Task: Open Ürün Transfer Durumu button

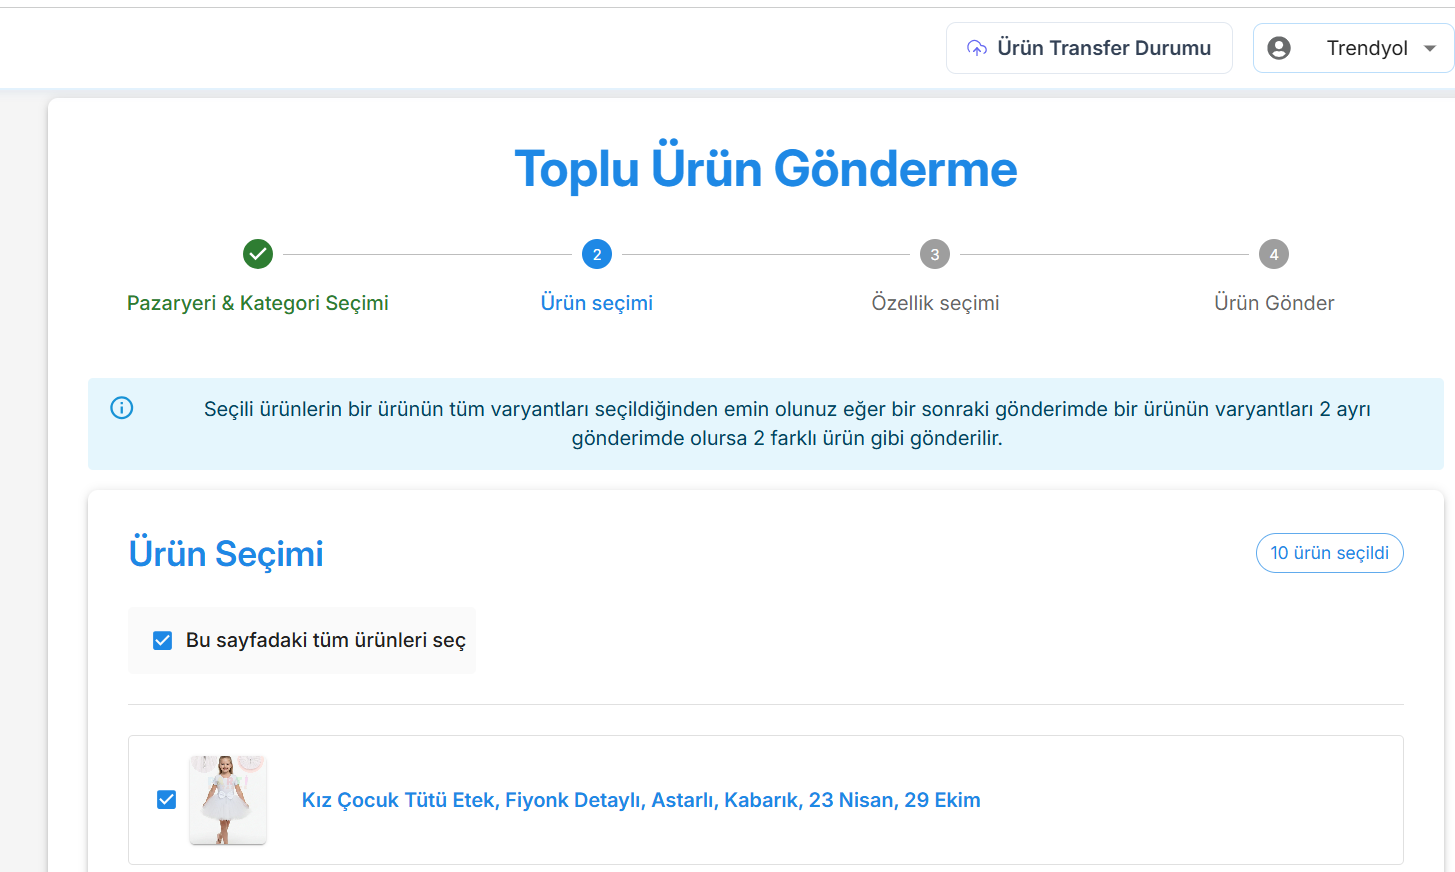Action: (x=1089, y=48)
